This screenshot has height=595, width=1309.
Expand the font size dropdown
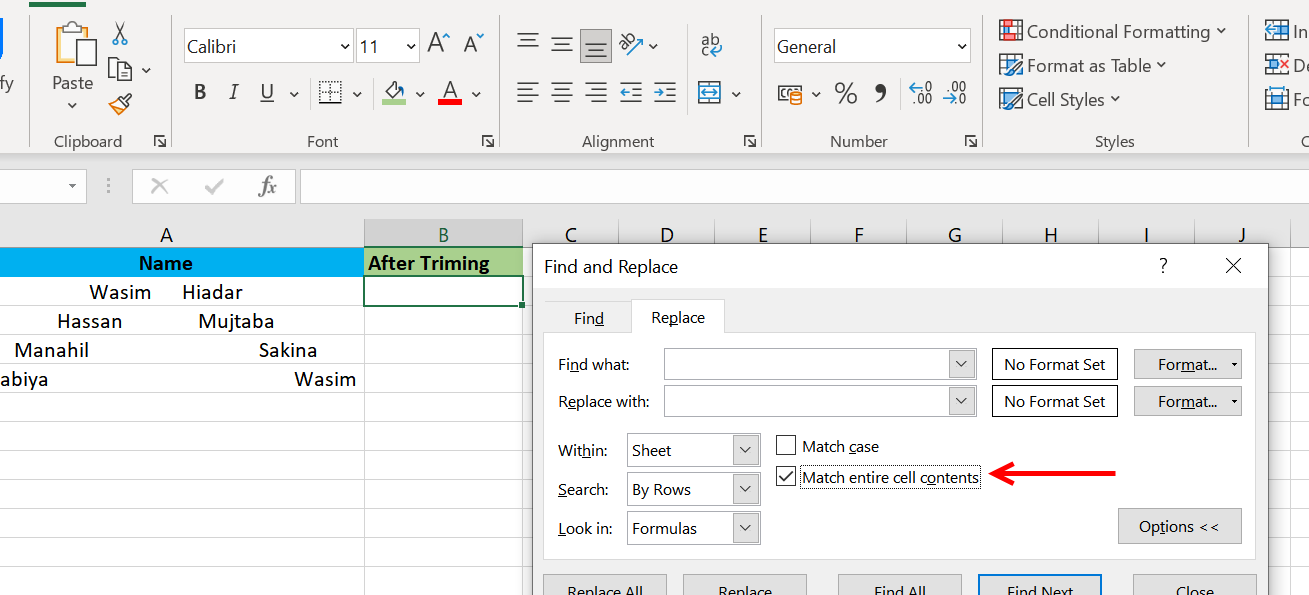[x=414, y=46]
